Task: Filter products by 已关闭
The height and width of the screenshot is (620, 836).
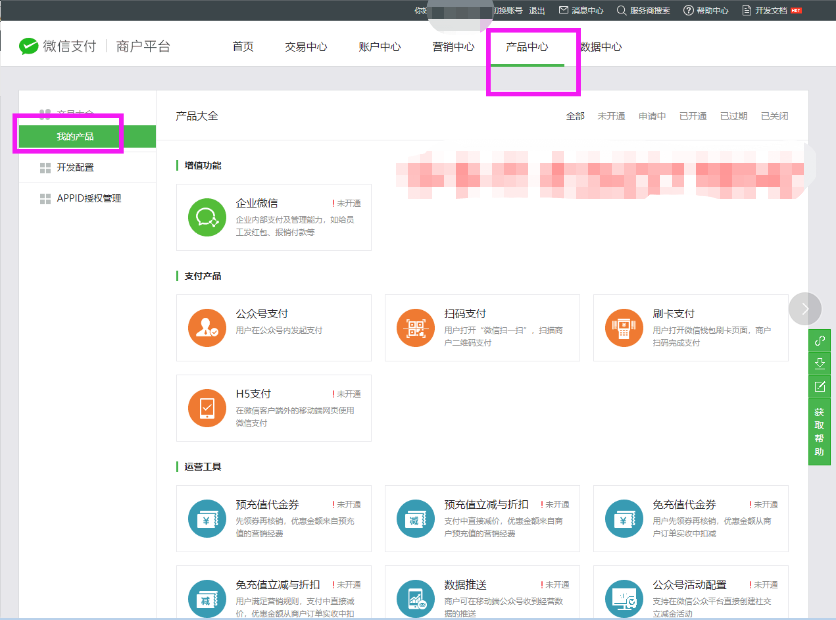Action: point(775,116)
